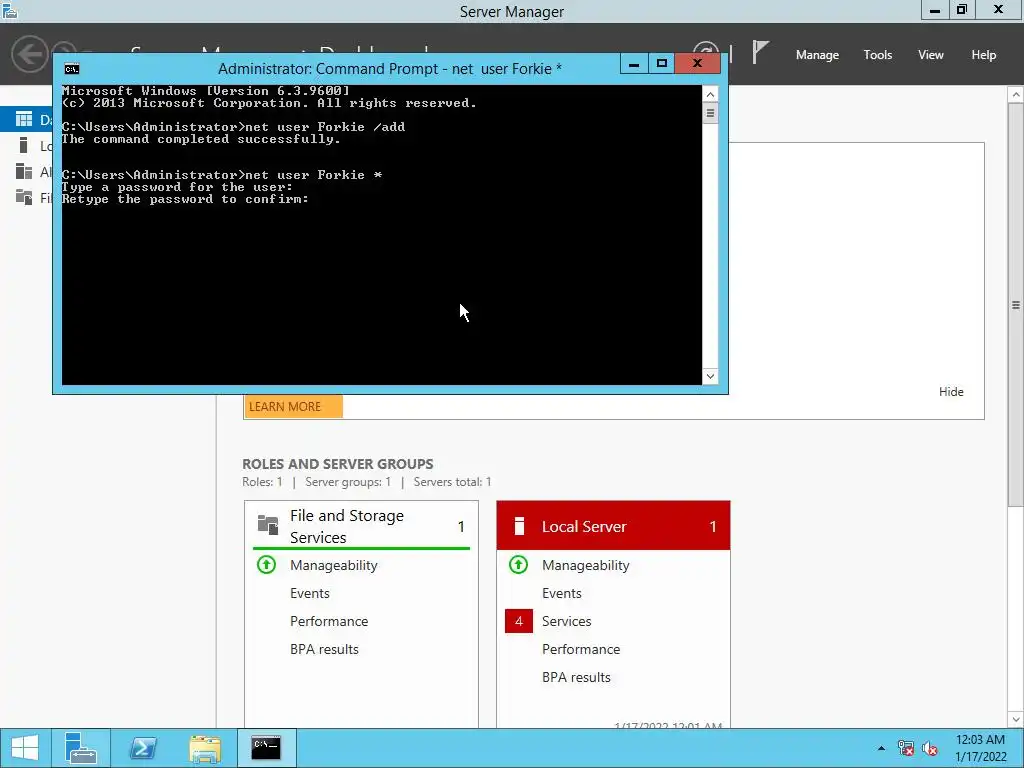The width and height of the screenshot is (1024, 768).
Task: Click Local Server Manageability status icon
Action: point(519,564)
